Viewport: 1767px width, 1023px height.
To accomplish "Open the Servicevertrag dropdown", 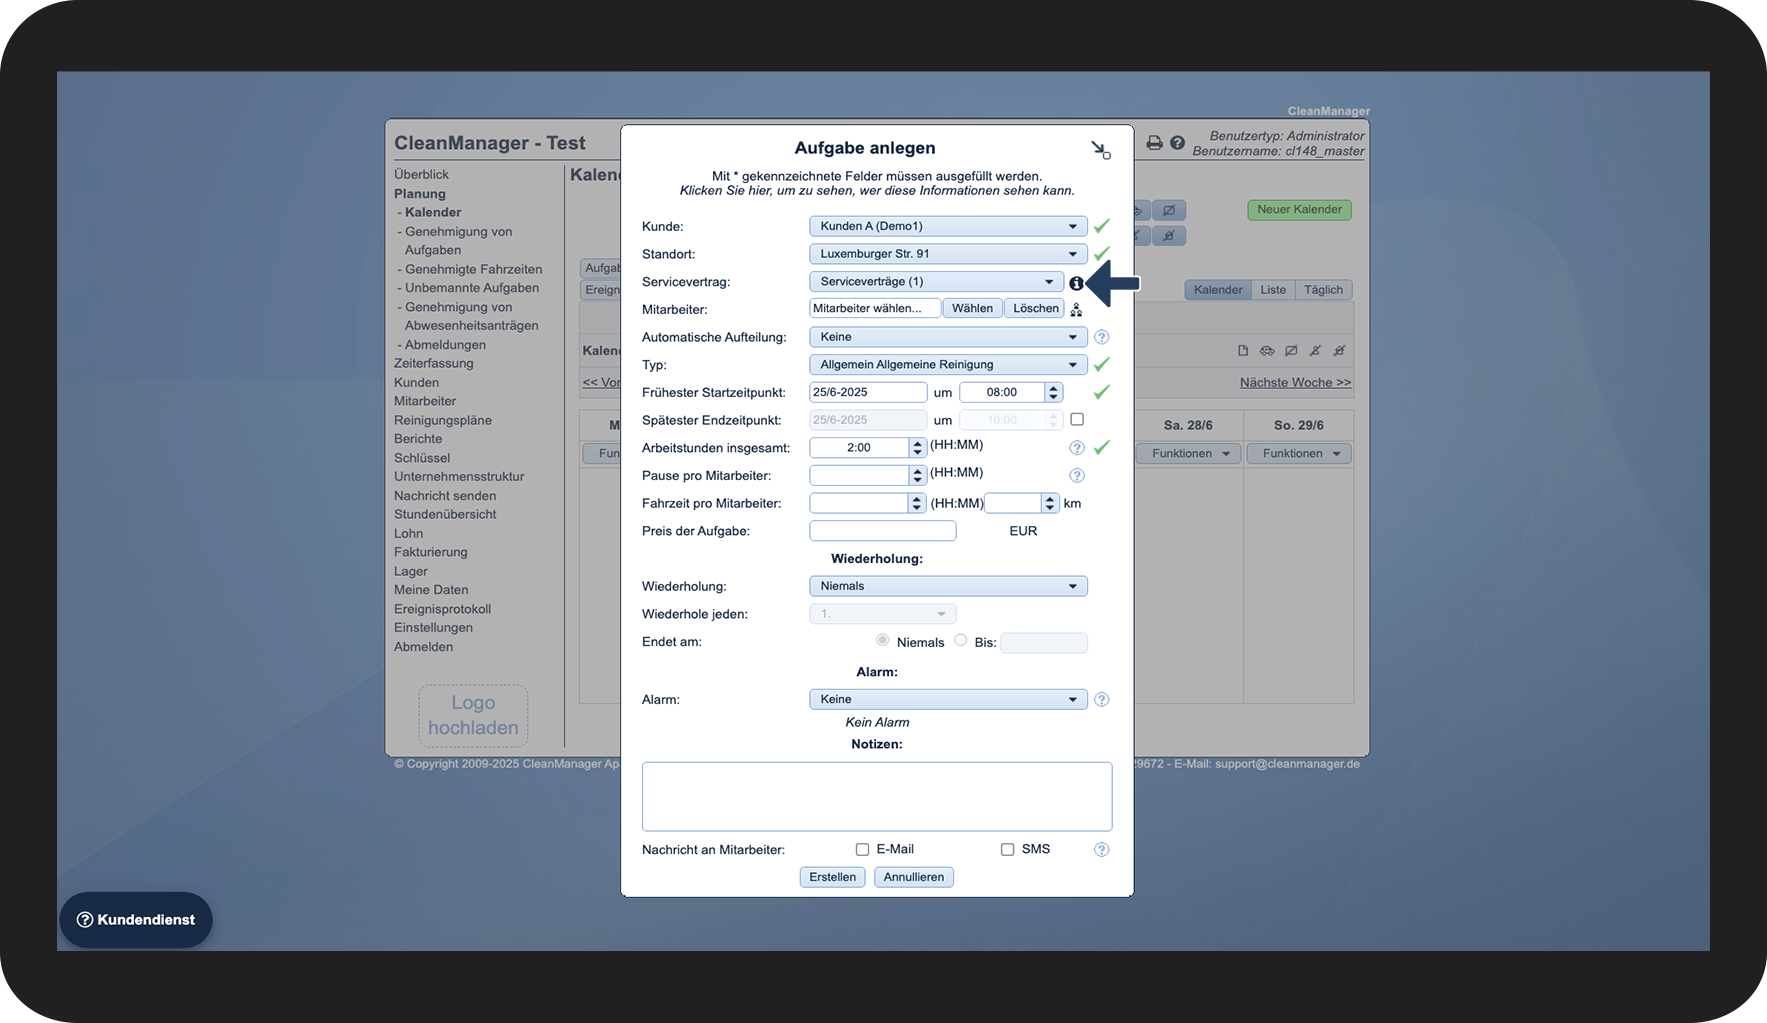I will (x=936, y=282).
